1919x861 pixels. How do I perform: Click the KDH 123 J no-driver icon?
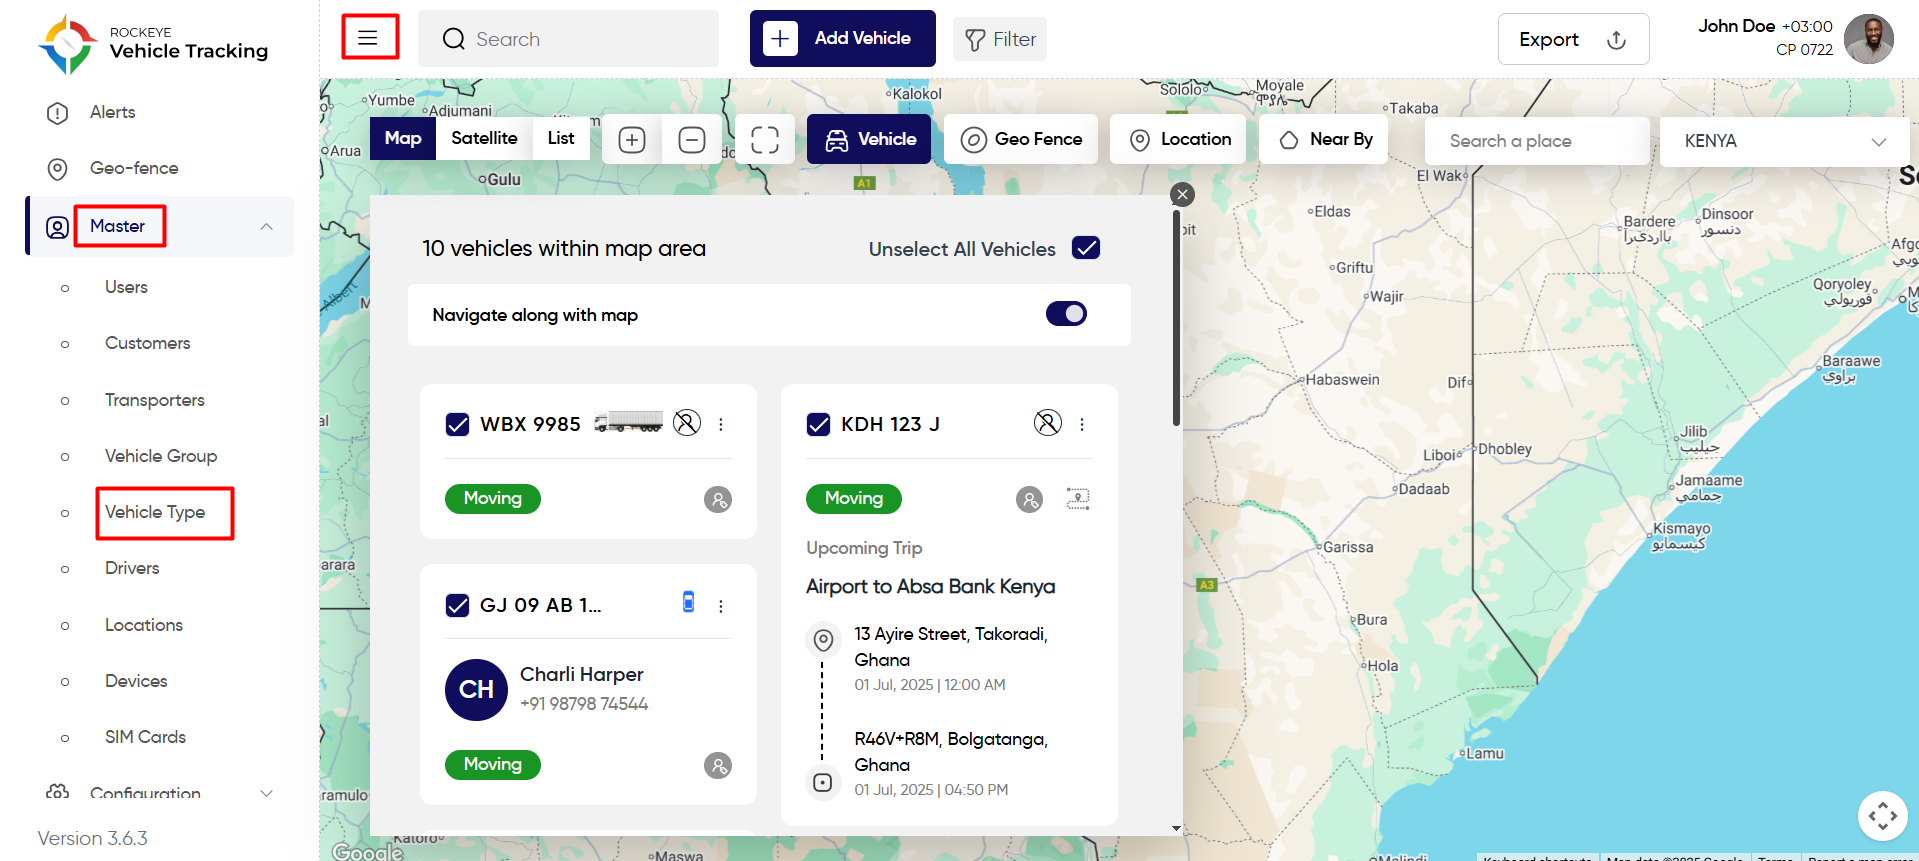pyautogui.click(x=1048, y=423)
